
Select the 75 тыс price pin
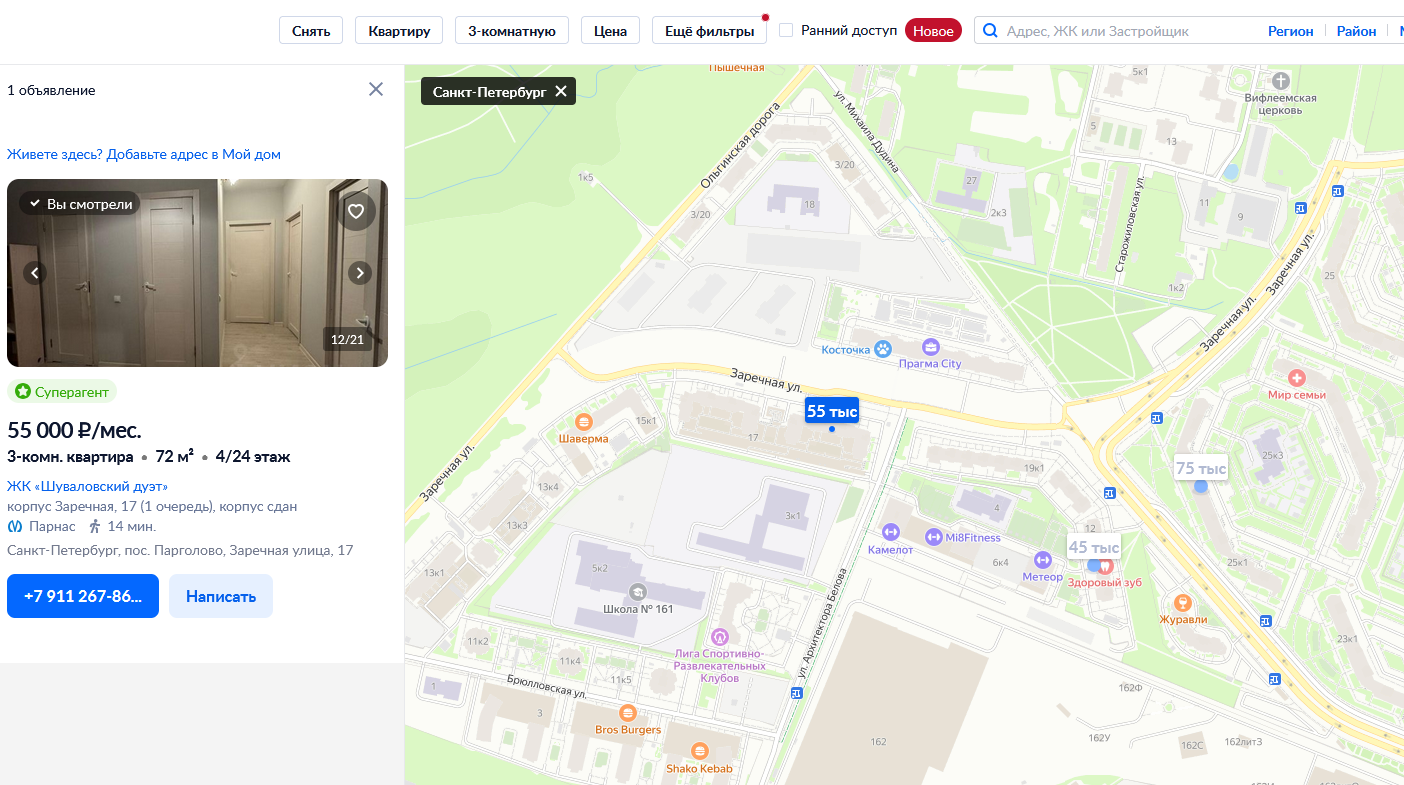(1201, 468)
